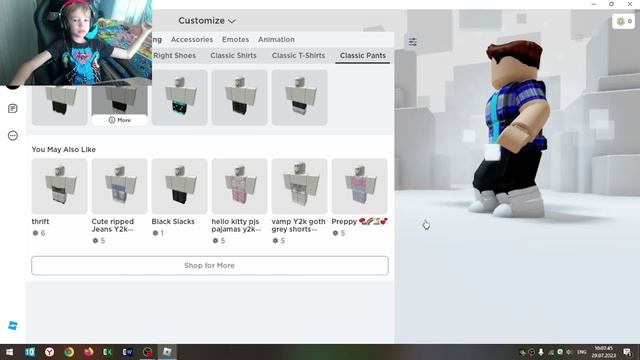The width and height of the screenshot is (640, 360).
Task: Select the teal-trimmed pants thumbnail
Action: tap(180, 97)
